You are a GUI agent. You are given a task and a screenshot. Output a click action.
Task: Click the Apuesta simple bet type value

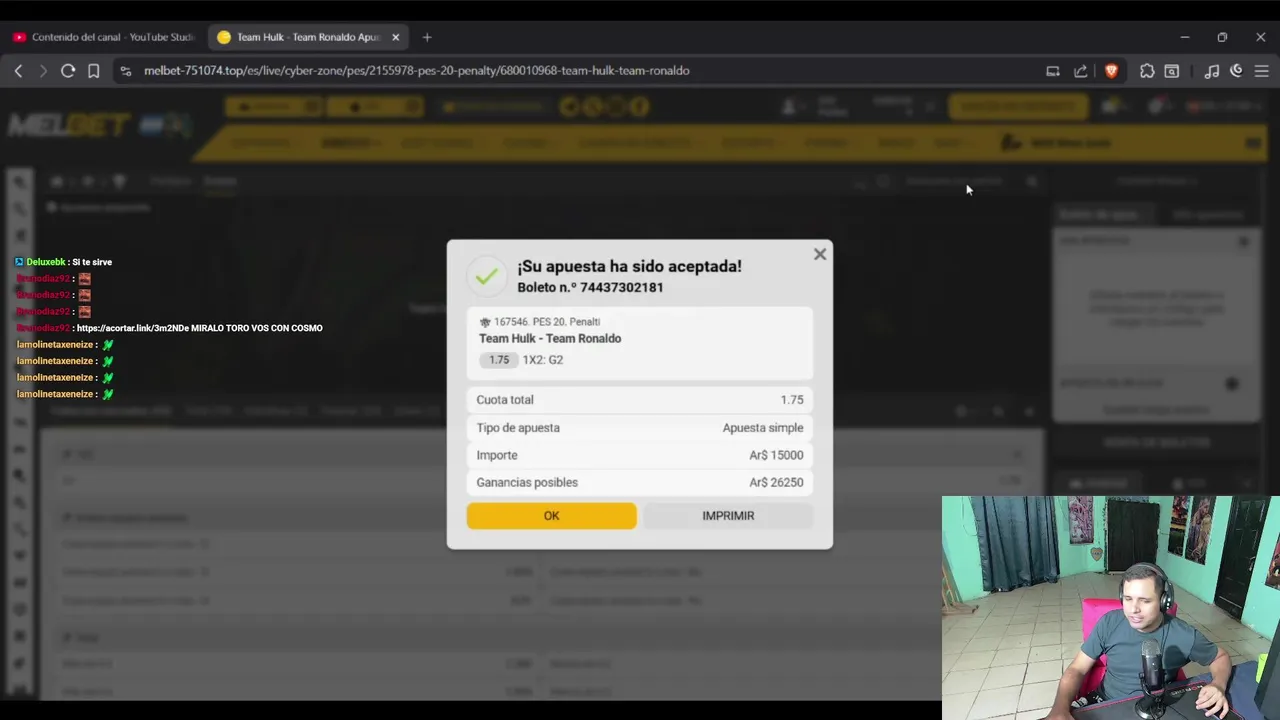click(x=763, y=428)
